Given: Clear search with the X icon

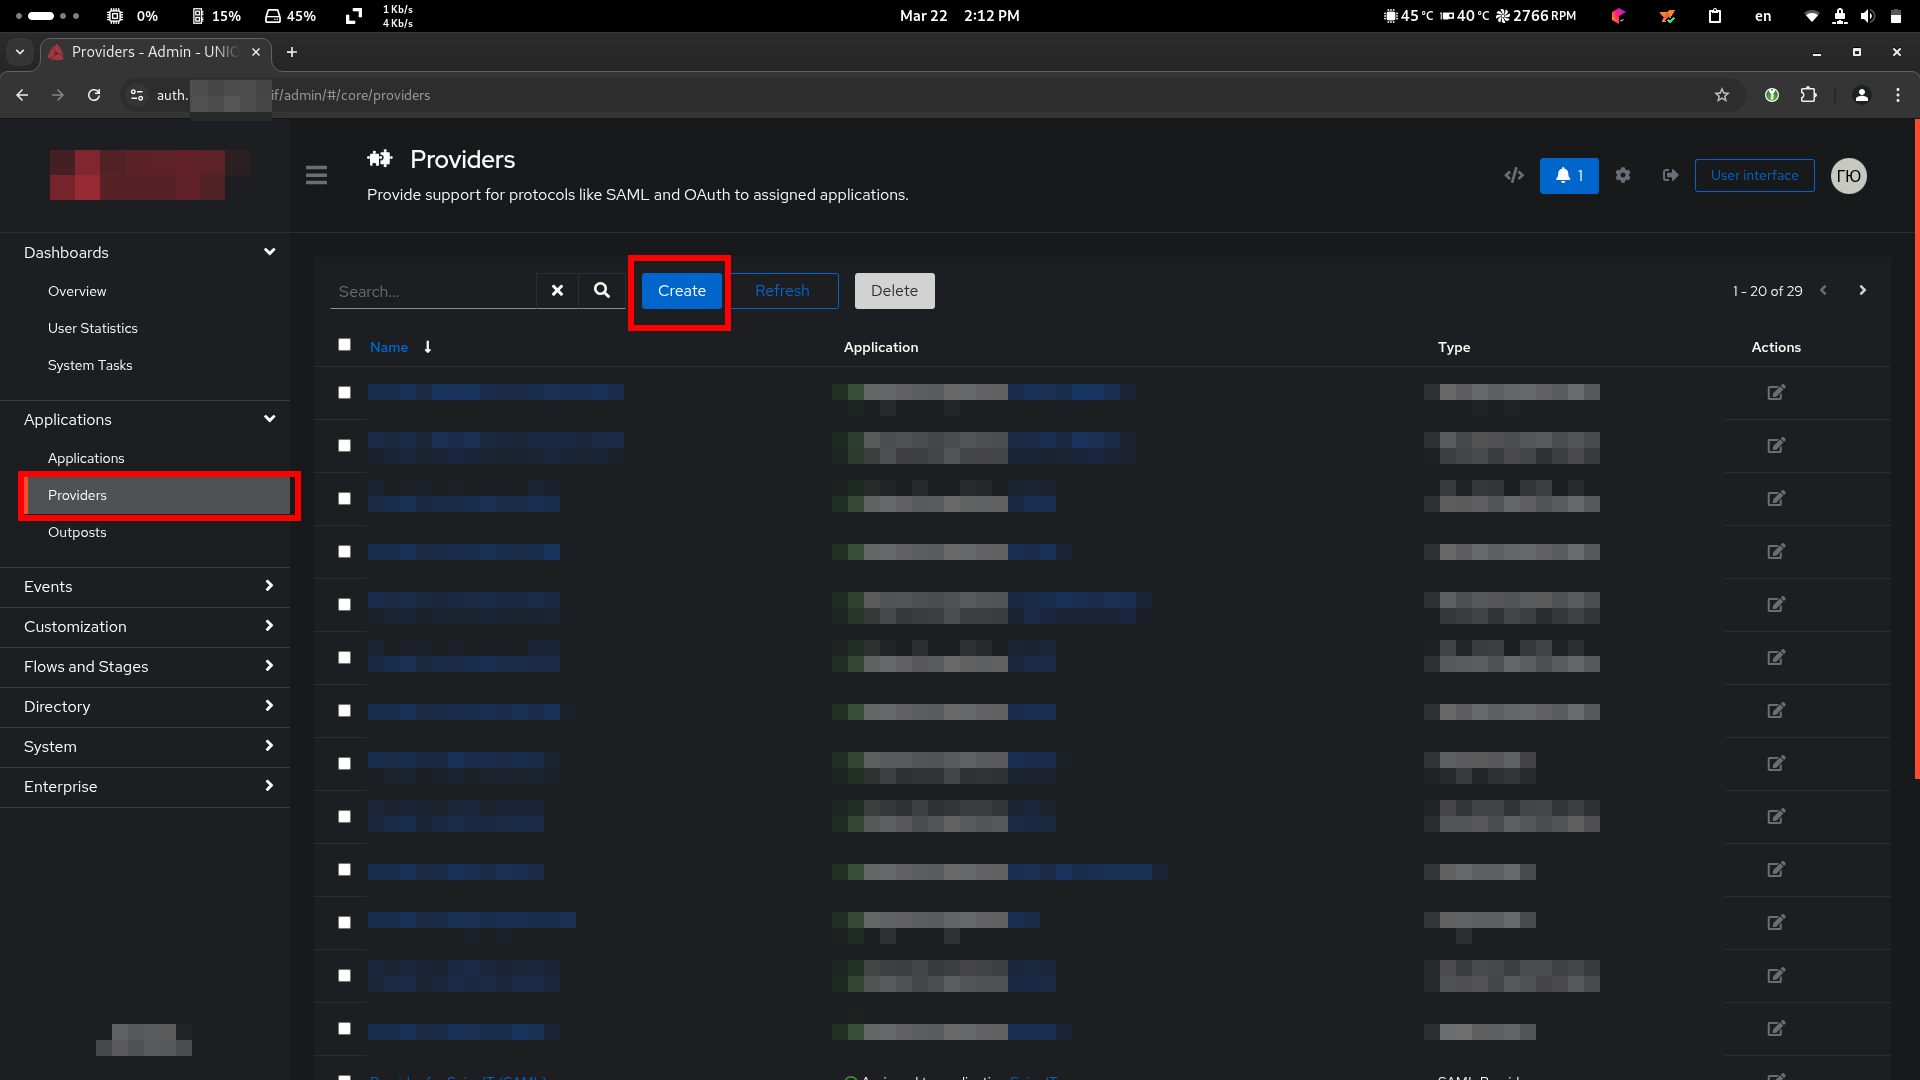Looking at the screenshot, I should tap(557, 290).
